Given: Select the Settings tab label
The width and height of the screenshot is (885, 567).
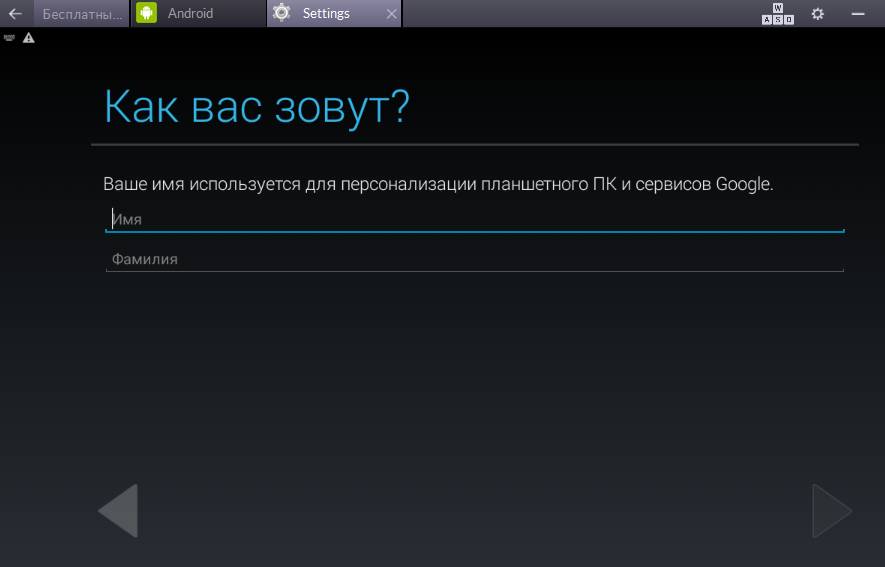Looking at the screenshot, I should coord(326,14).
